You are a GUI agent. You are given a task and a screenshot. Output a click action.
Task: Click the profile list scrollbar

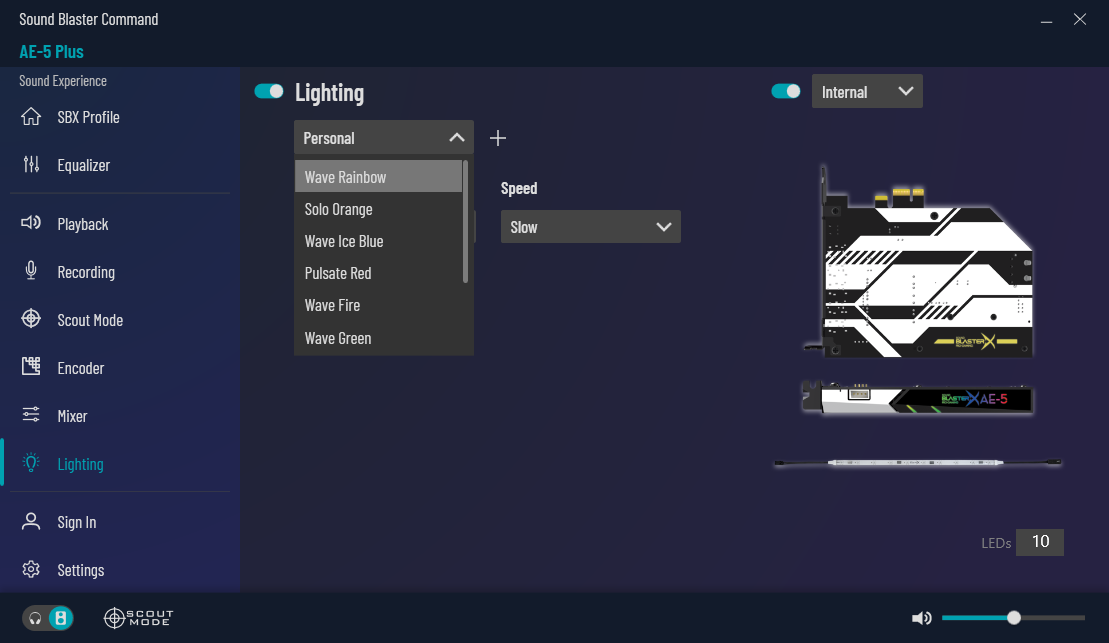click(465, 221)
